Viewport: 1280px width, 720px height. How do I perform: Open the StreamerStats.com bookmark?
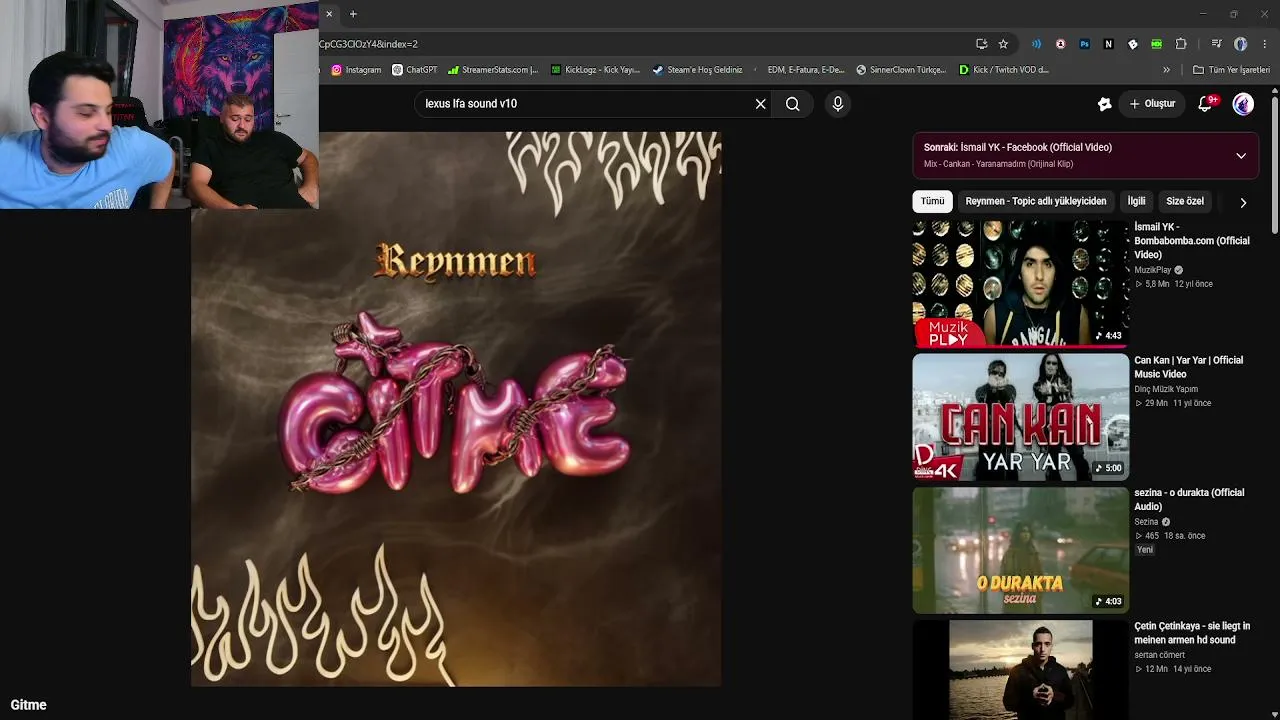click(493, 70)
